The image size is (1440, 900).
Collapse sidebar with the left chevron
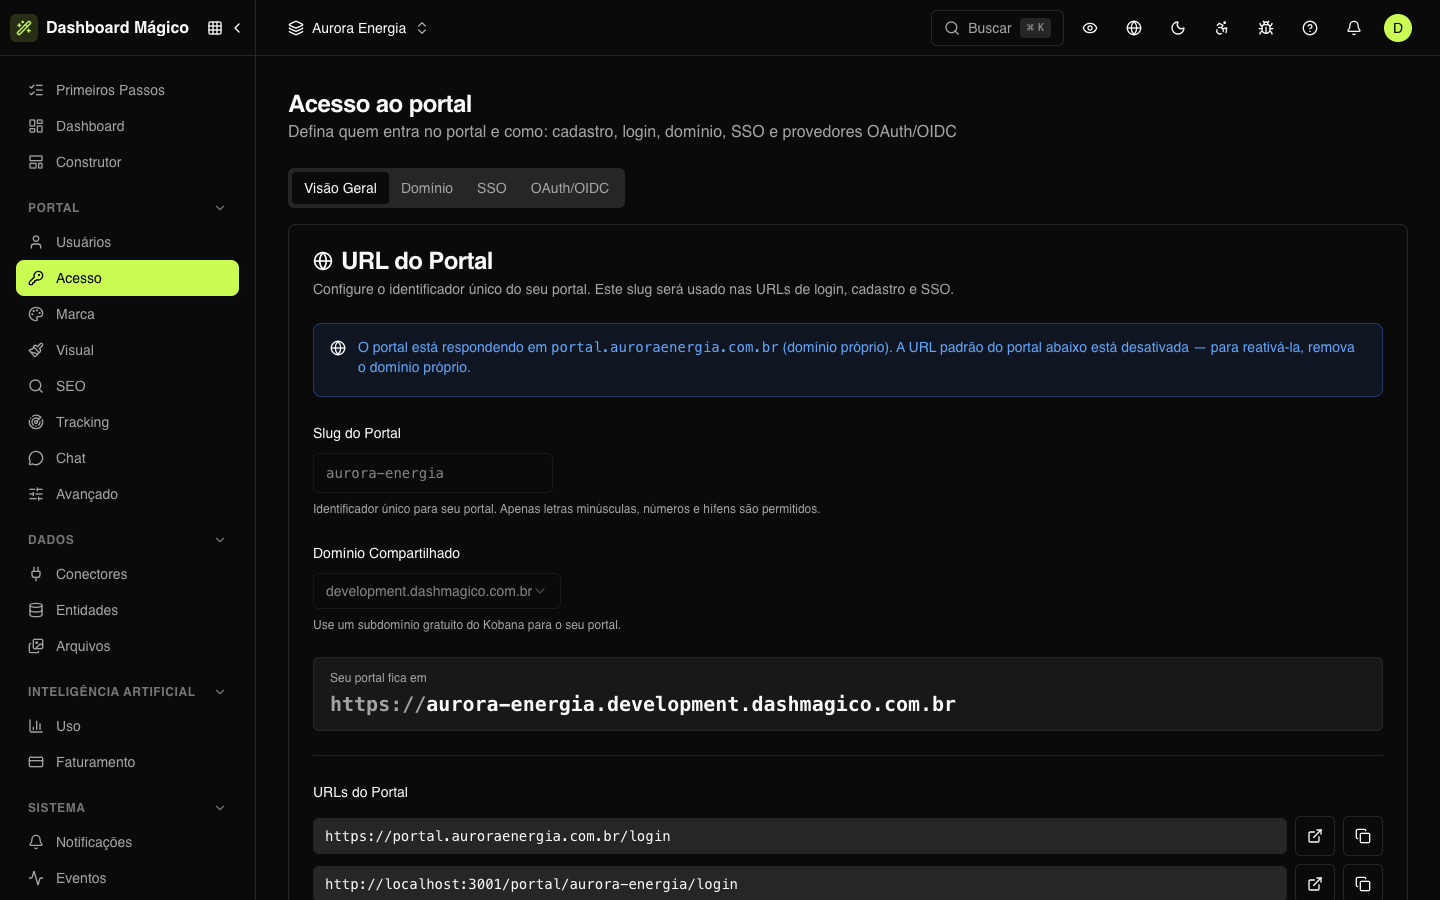coord(237,28)
